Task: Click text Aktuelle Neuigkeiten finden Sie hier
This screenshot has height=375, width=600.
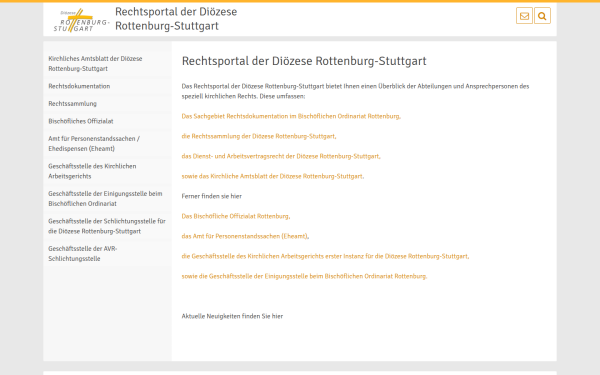Action: (232, 316)
